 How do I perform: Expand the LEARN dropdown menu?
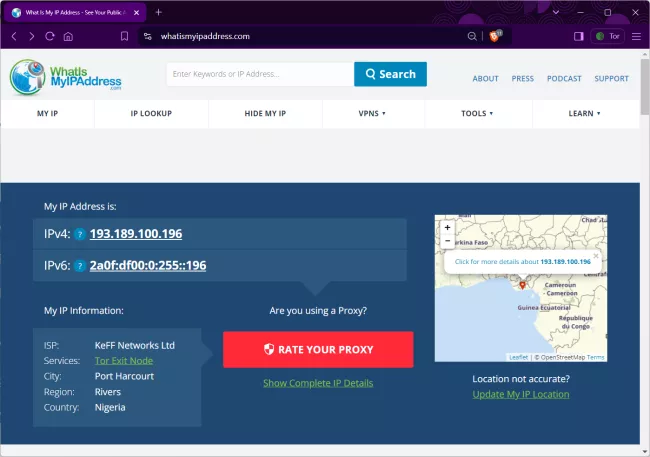click(x=584, y=114)
